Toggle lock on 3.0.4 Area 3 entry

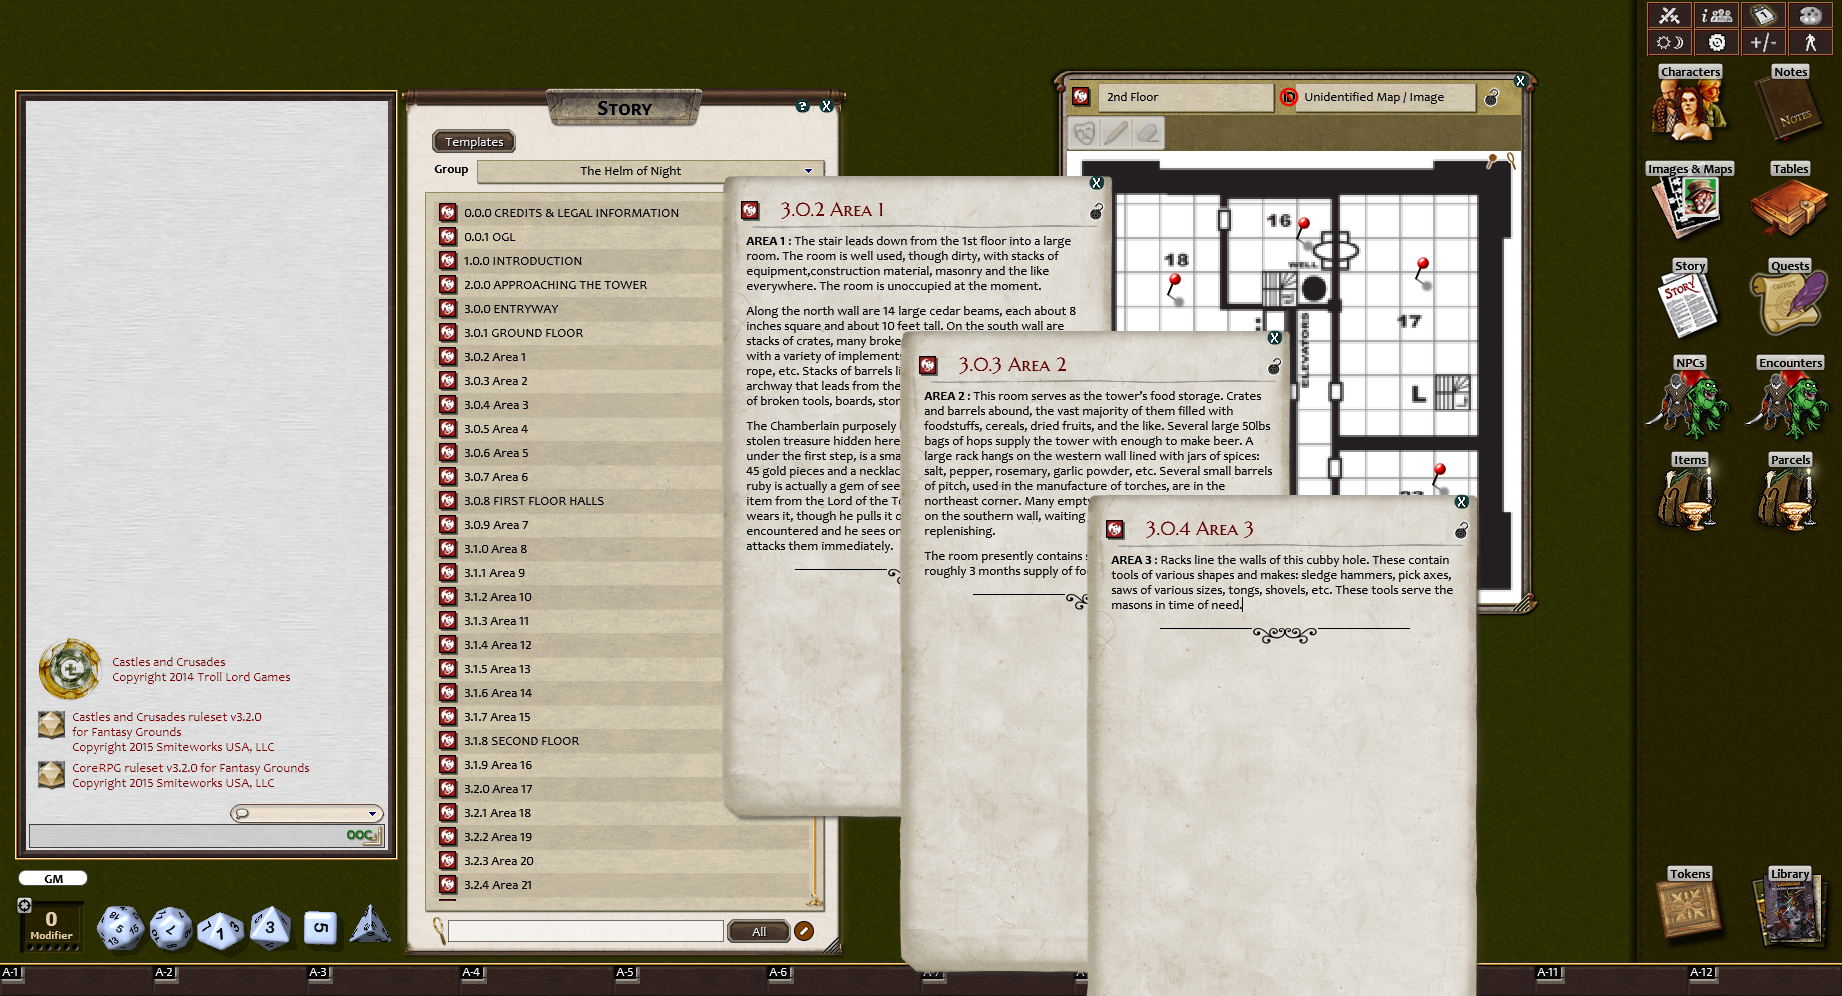(x=1461, y=530)
